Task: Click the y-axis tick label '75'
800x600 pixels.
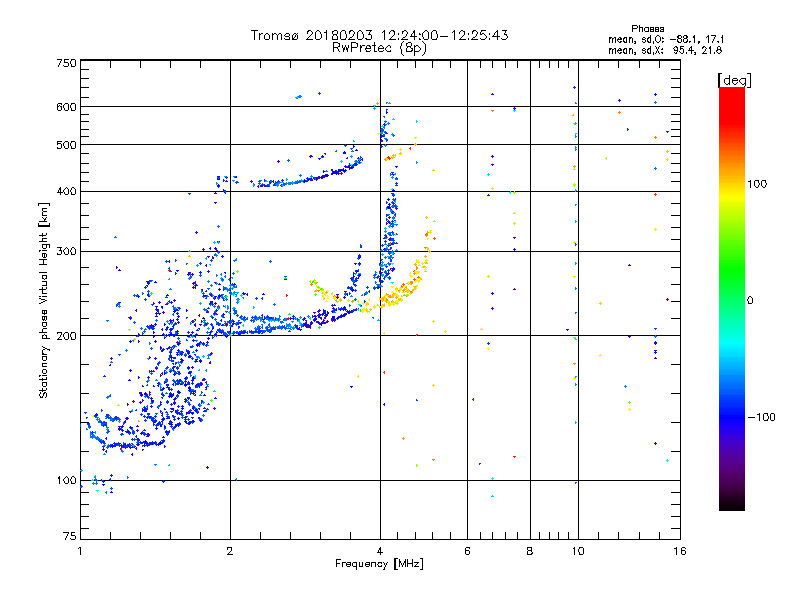Action: pyautogui.click(x=70, y=536)
